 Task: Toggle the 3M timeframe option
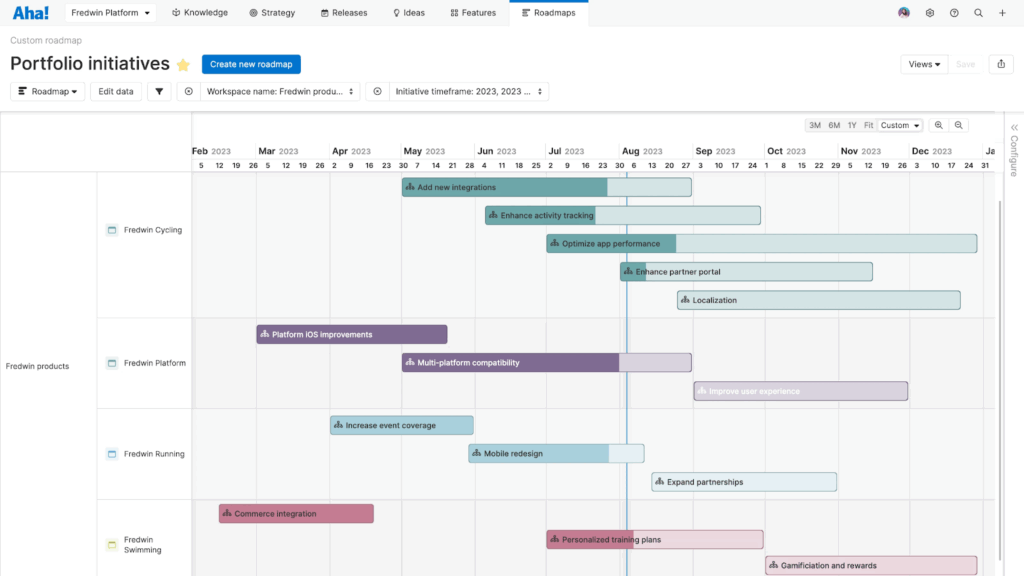(815, 126)
